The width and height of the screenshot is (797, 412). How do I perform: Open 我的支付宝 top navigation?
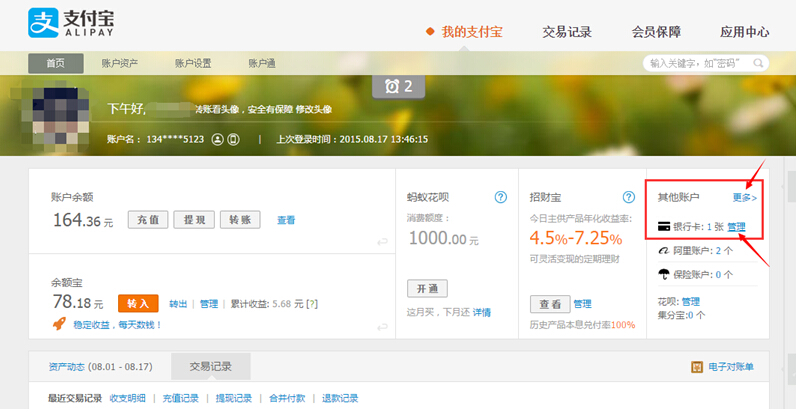click(x=472, y=32)
